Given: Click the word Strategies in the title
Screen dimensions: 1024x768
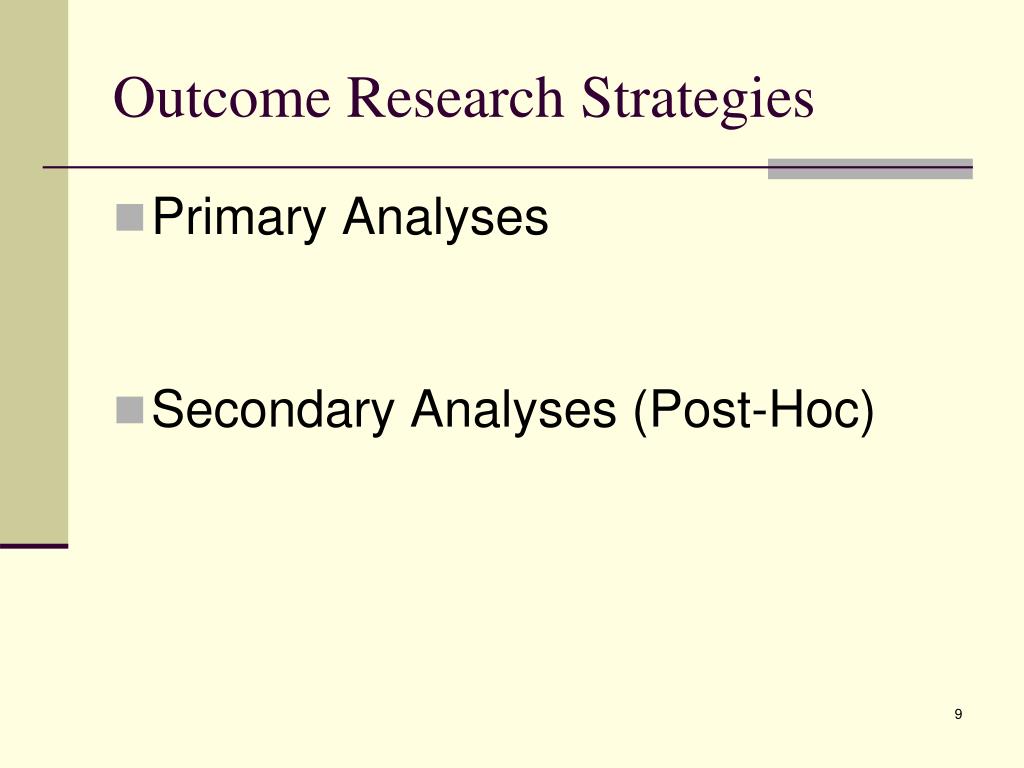Looking at the screenshot, I should point(697,98).
